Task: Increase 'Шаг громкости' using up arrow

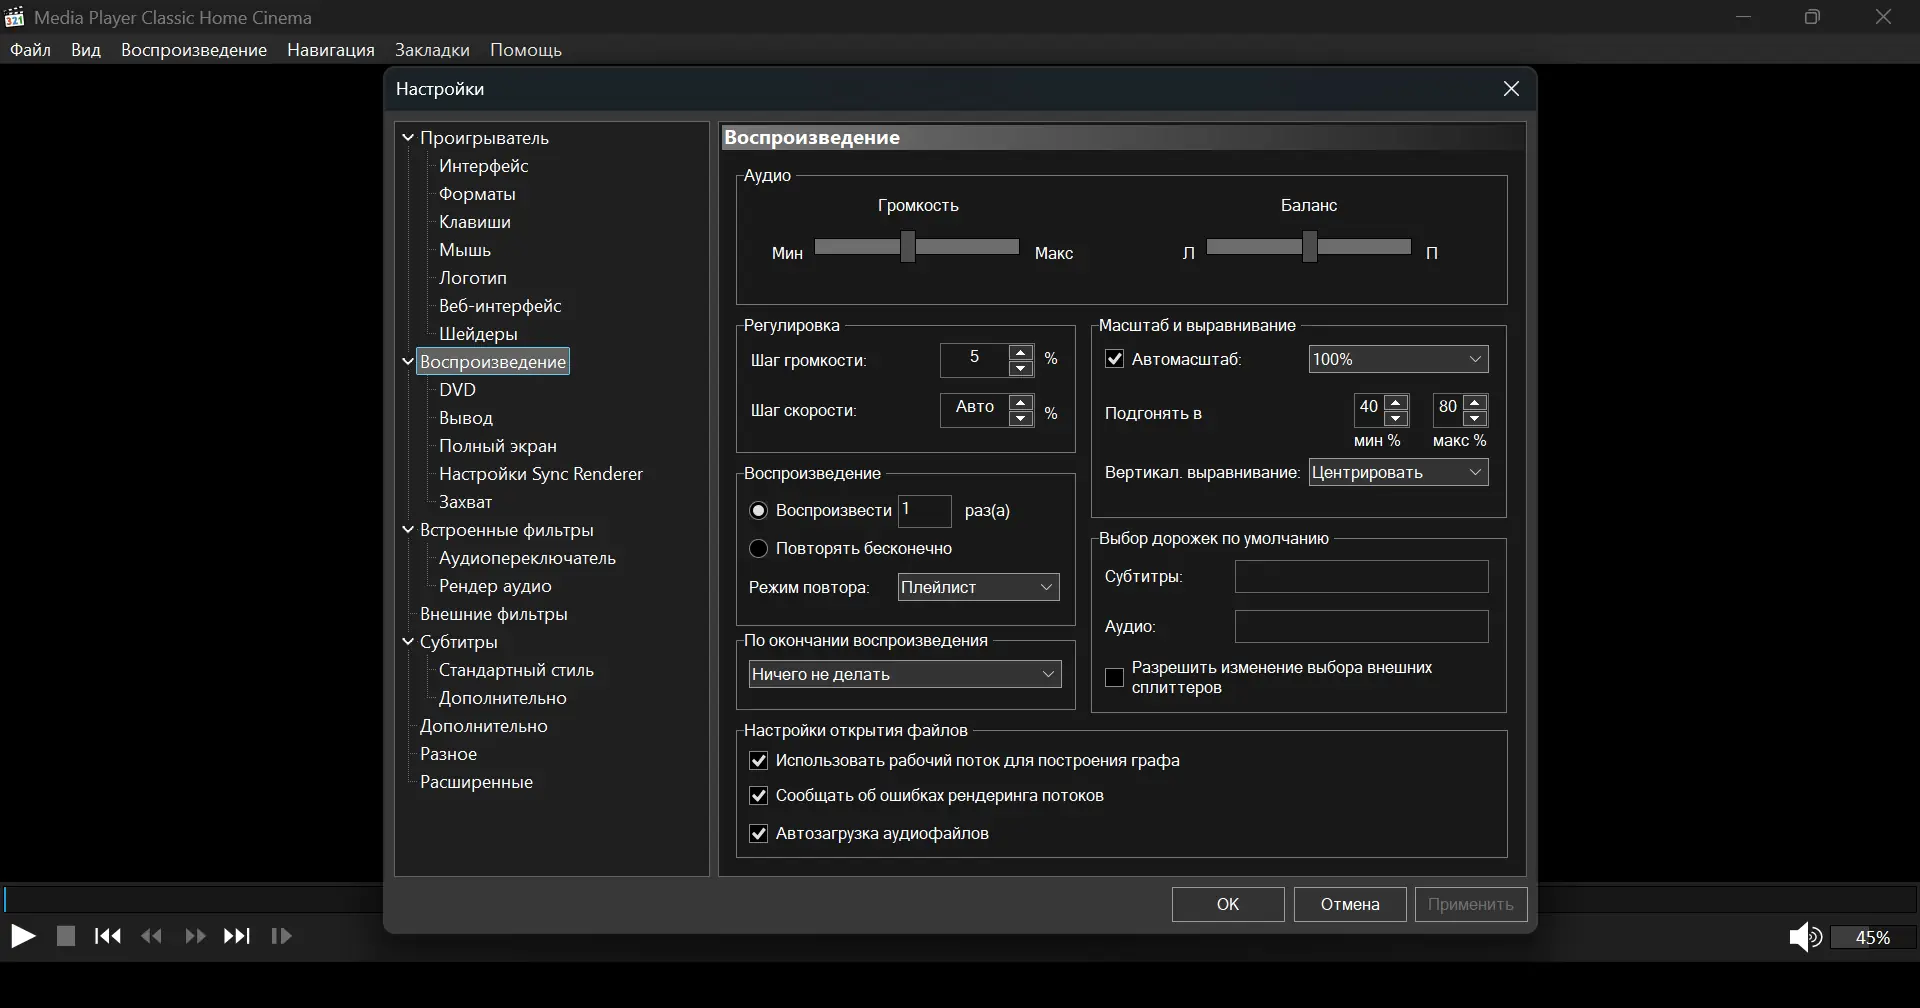Action: pos(1021,351)
